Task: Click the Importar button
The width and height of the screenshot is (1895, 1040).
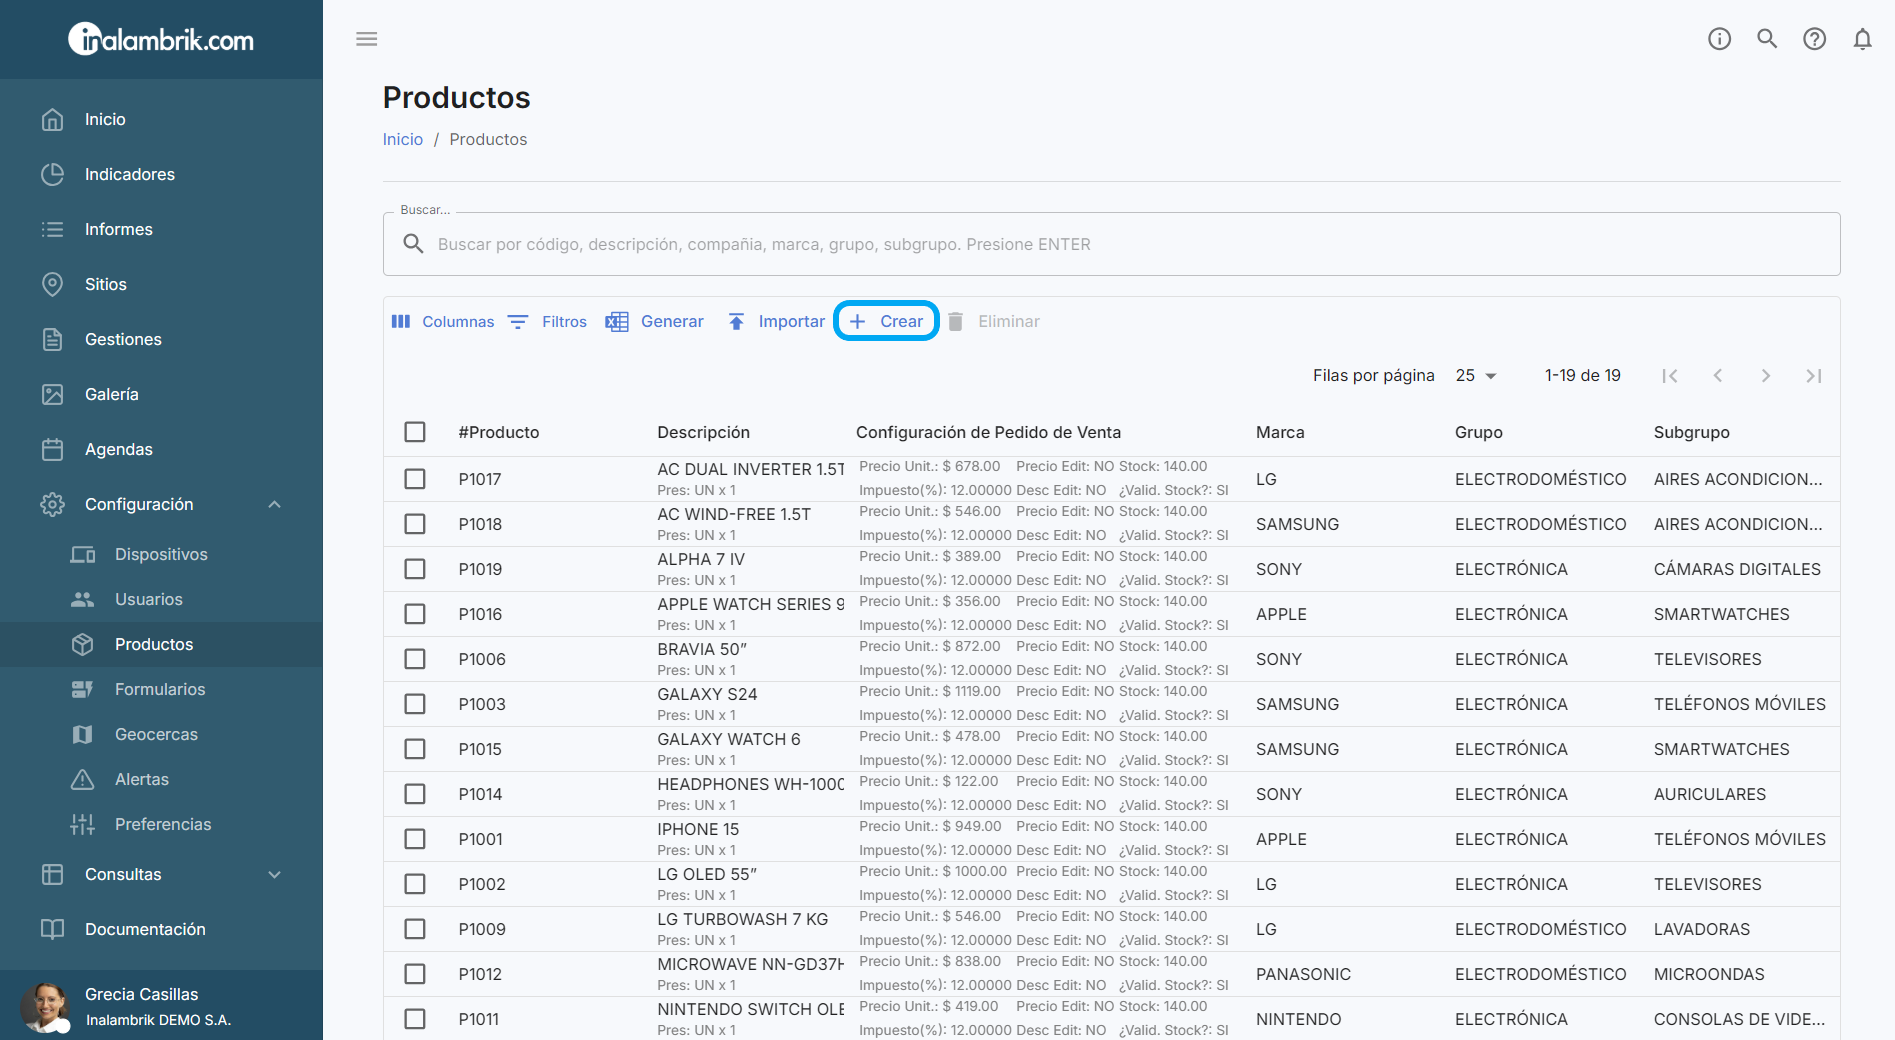Action: pyautogui.click(x=776, y=321)
